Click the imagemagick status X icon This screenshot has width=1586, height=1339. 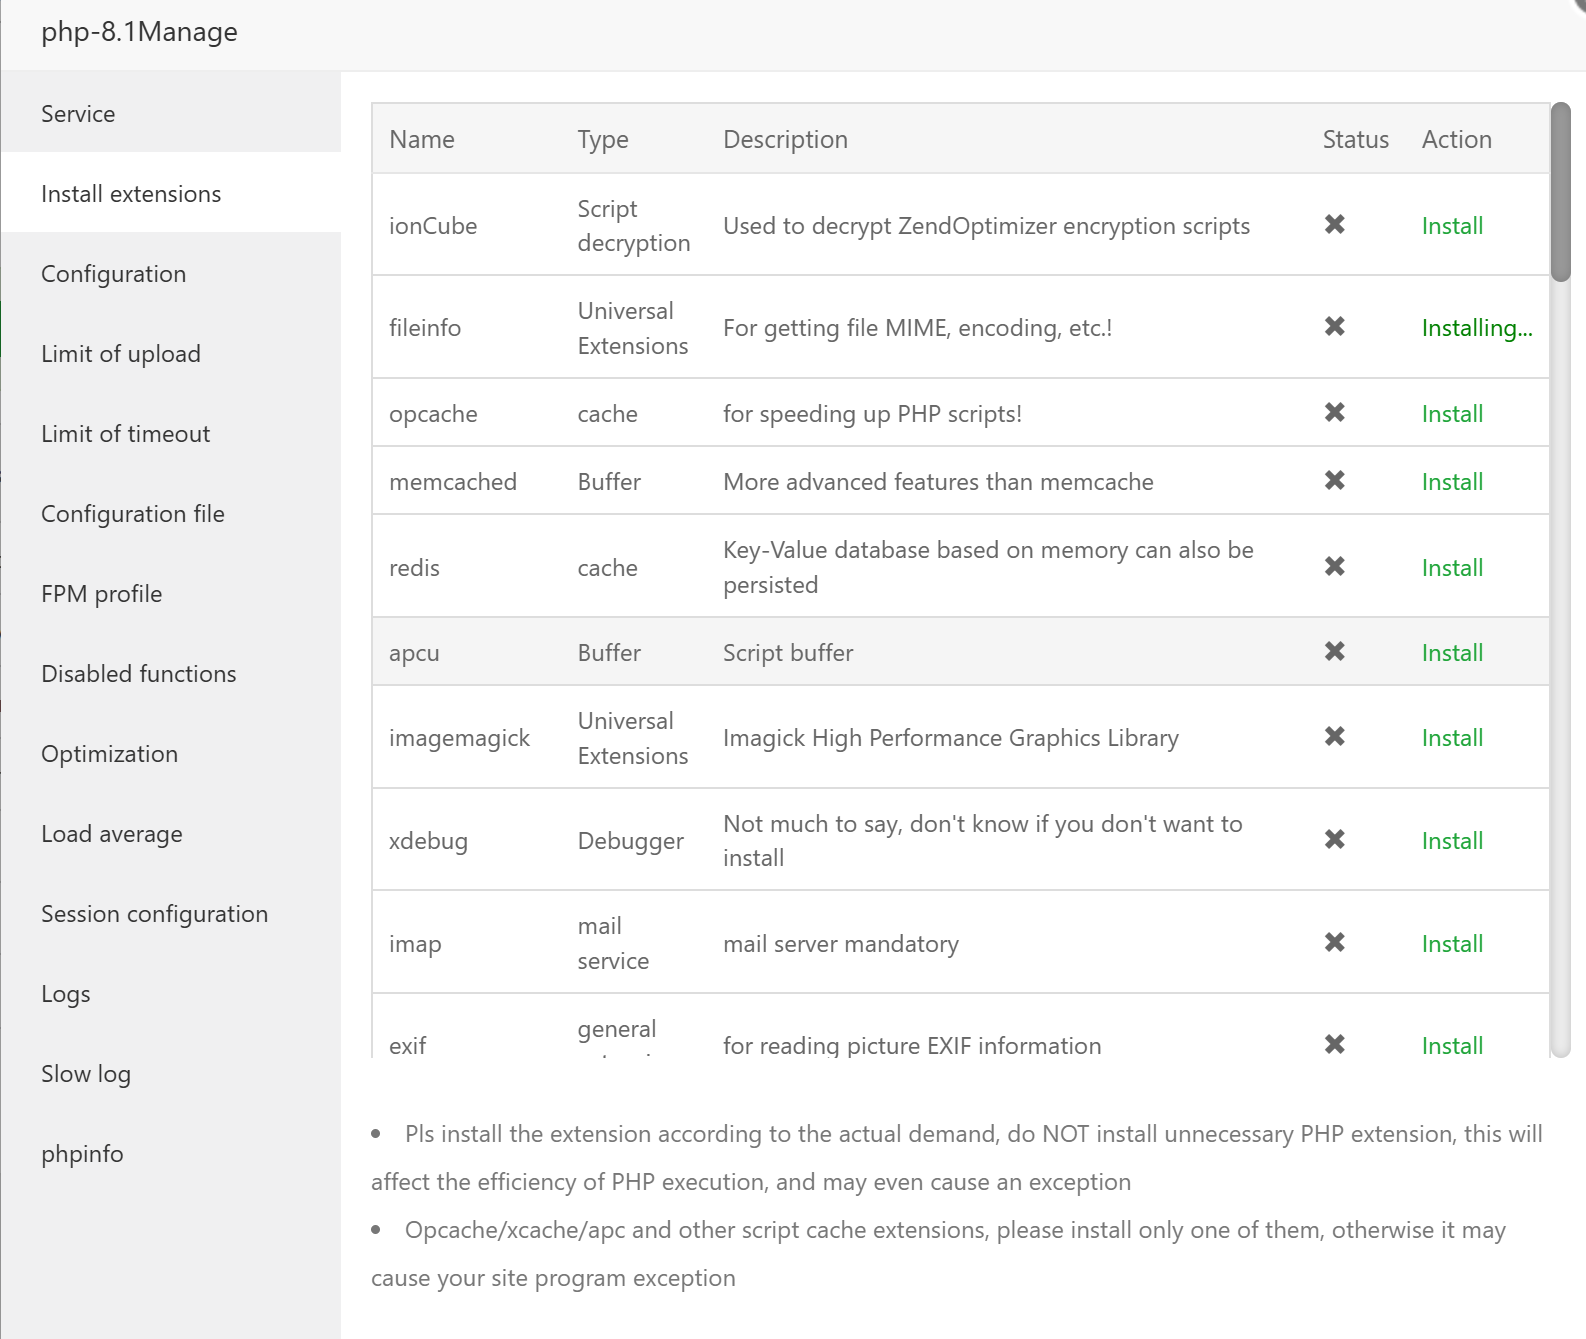tap(1334, 737)
